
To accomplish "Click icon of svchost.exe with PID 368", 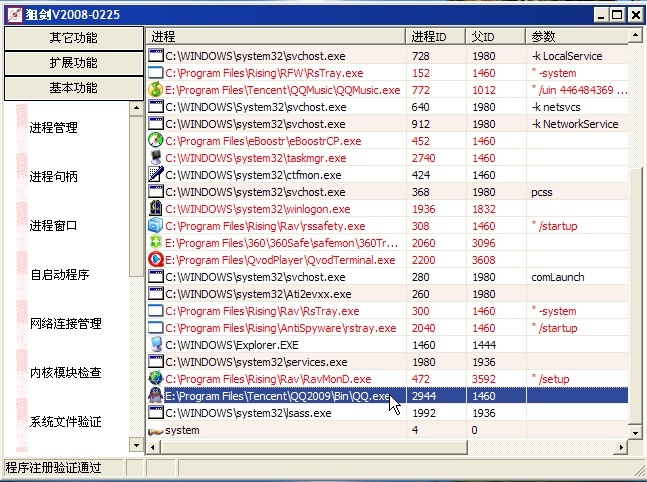I will pos(156,192).
